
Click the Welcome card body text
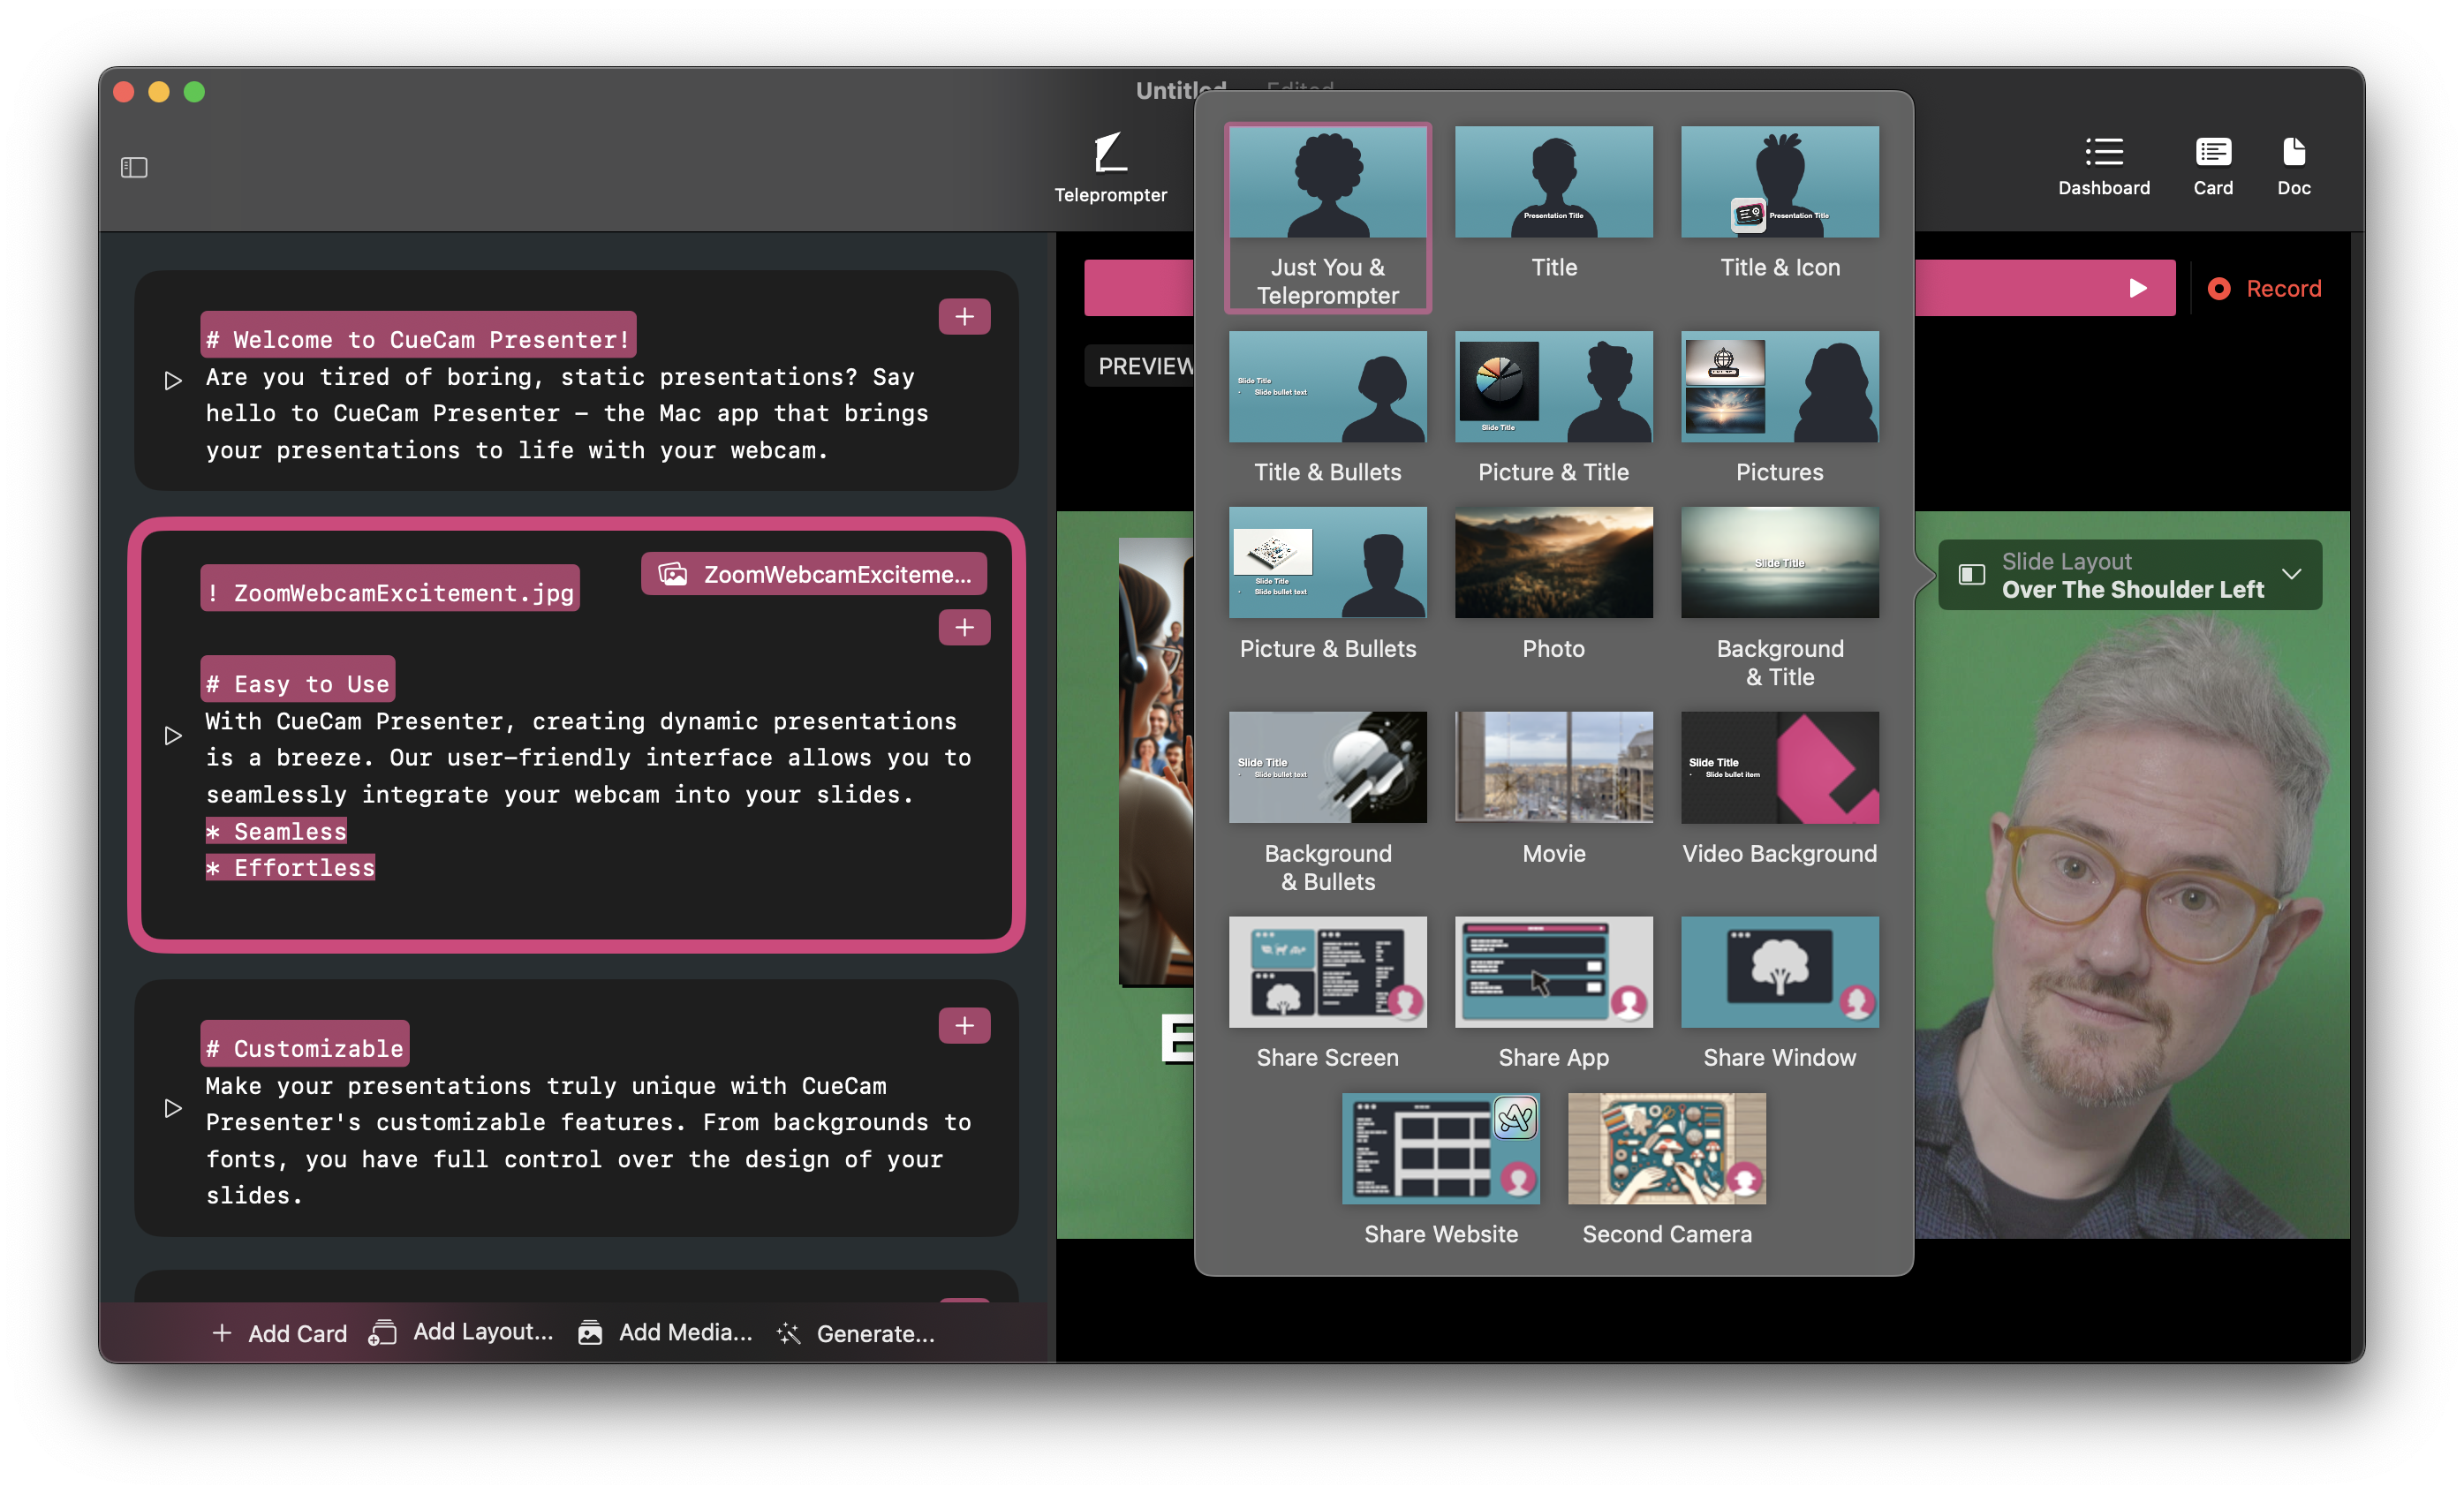(567, 414)
